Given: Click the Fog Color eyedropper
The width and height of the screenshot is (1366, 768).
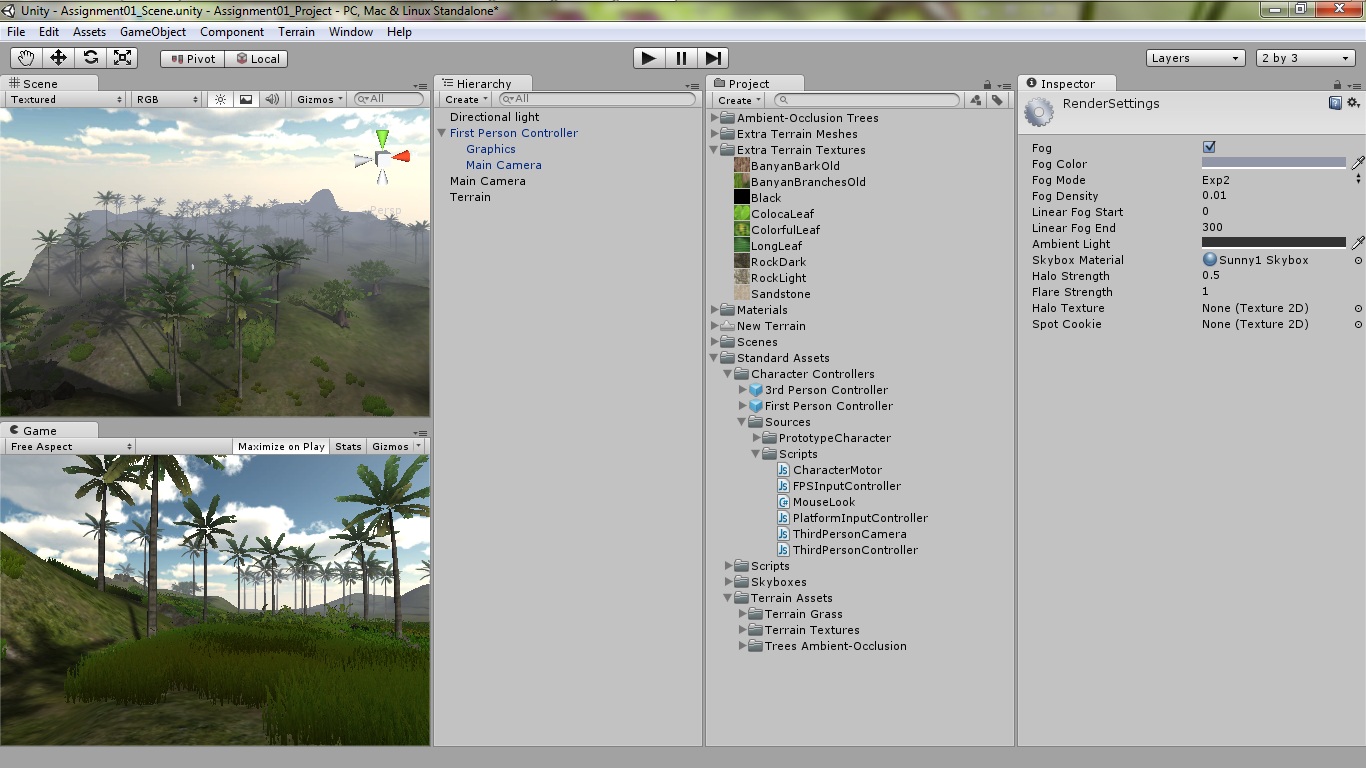Looking at the screenshot, I should coord(1358,163).
